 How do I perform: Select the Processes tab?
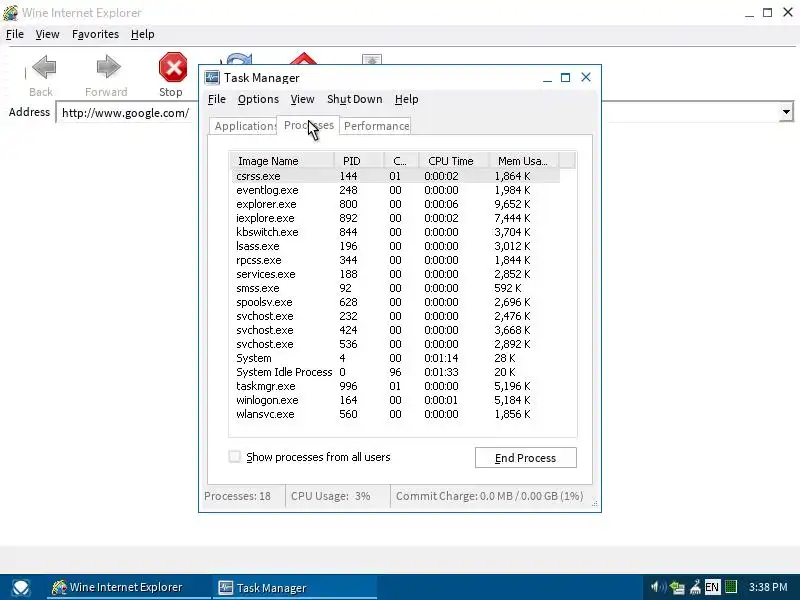click(308, 125)
